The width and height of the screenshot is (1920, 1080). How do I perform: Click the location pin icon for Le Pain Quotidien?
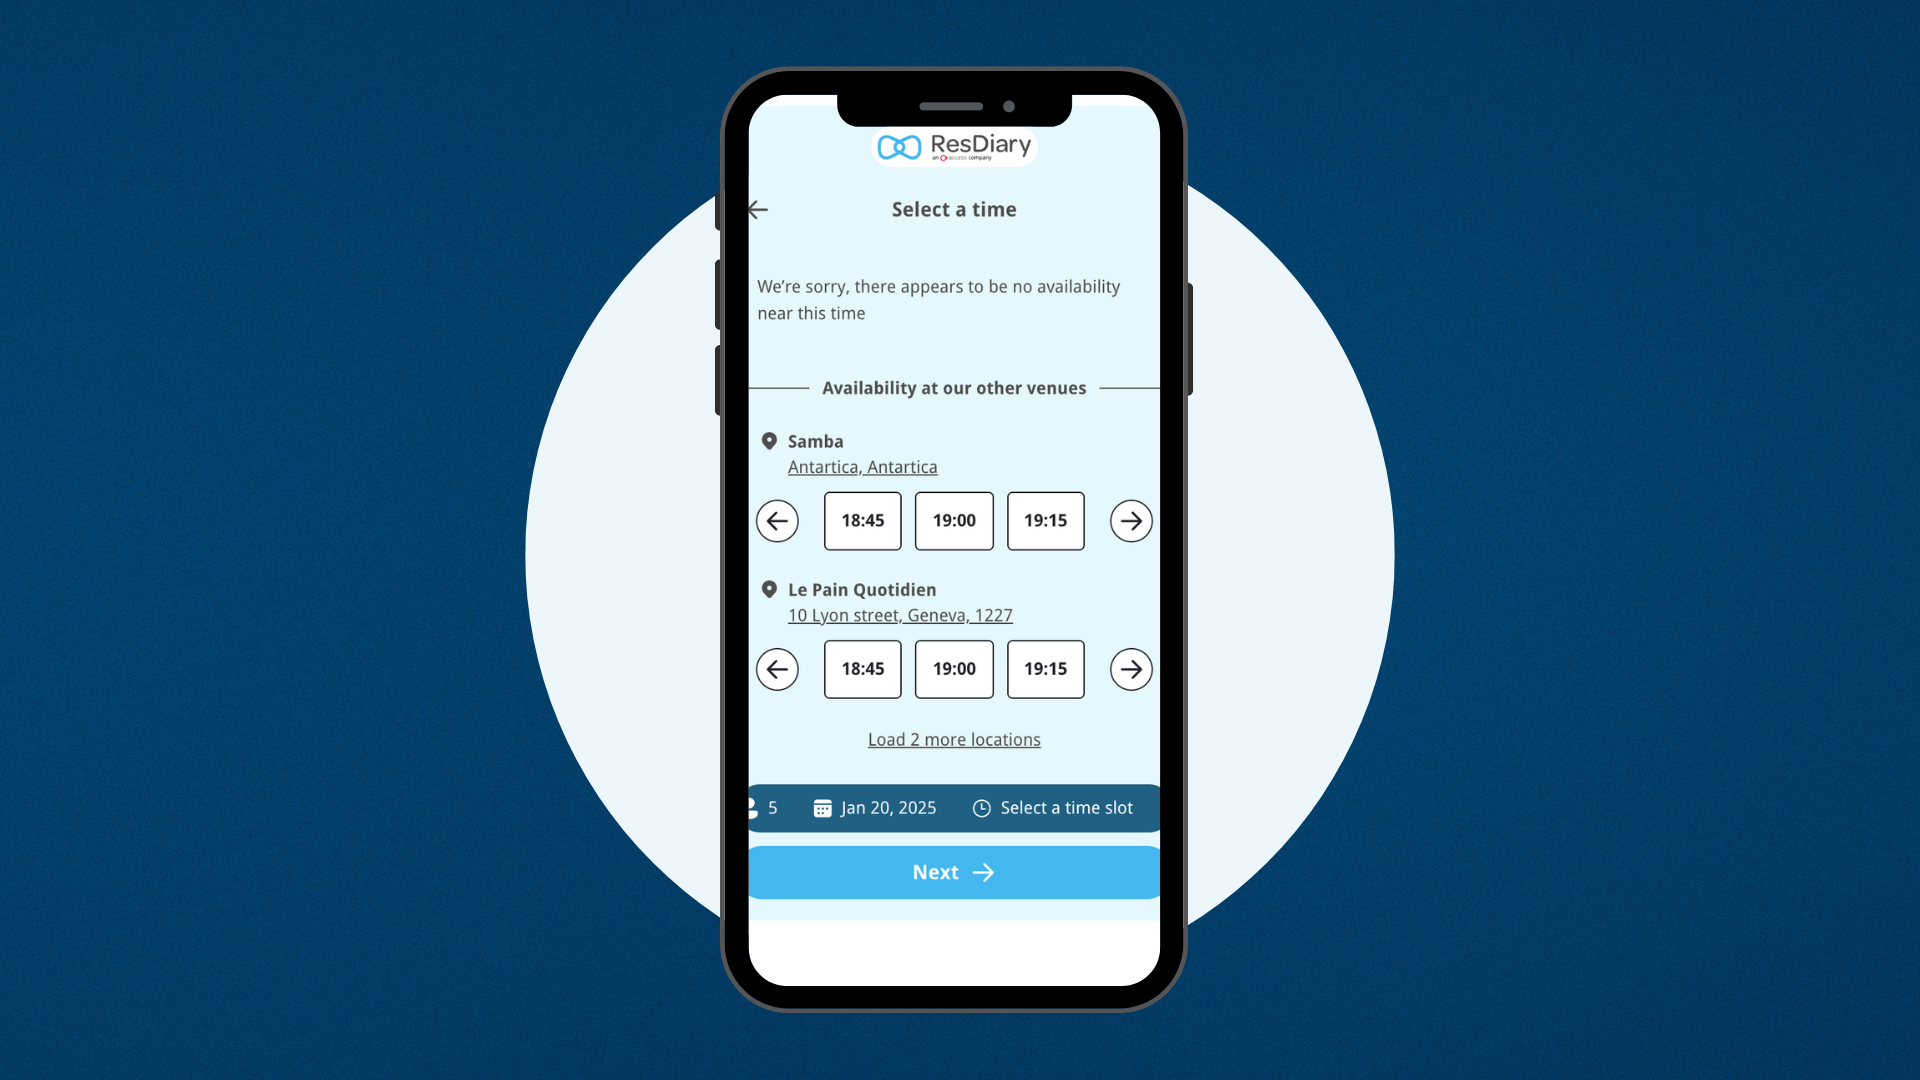pyautogui.click(x=767, y=588)
